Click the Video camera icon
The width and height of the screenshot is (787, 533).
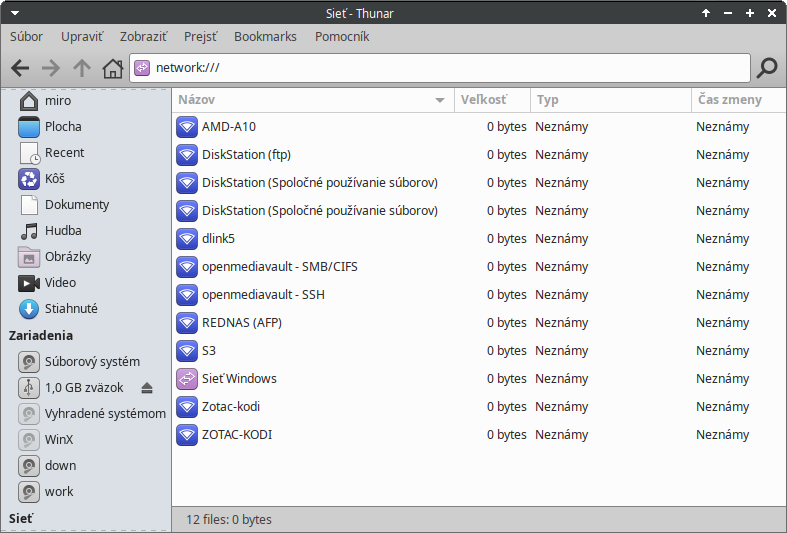point(29,283)
